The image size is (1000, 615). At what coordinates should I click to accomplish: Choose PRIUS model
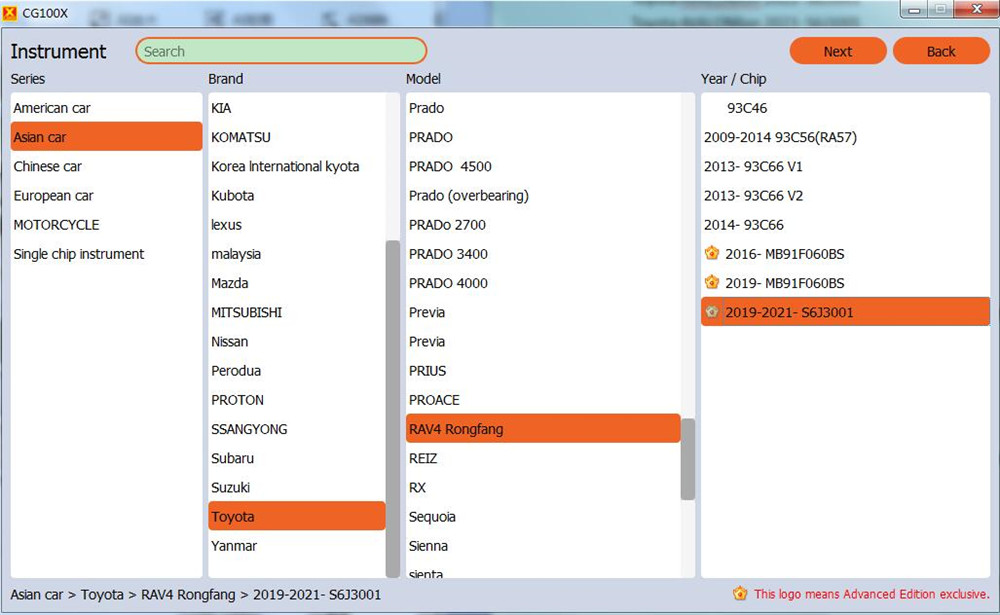tap(543, 371)
